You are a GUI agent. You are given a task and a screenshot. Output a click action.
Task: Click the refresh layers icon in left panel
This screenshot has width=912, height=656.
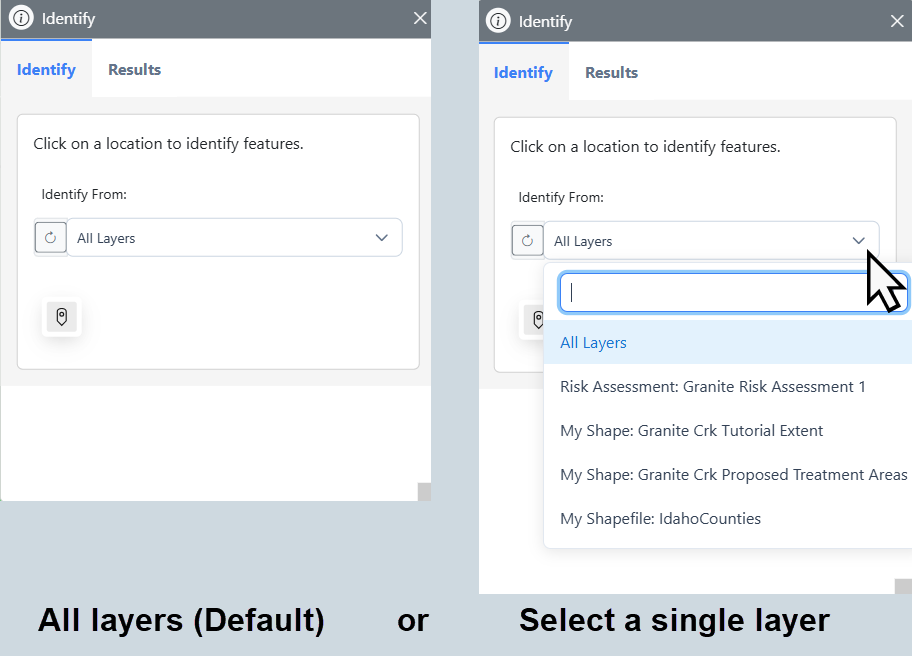(x=51, y=237)
